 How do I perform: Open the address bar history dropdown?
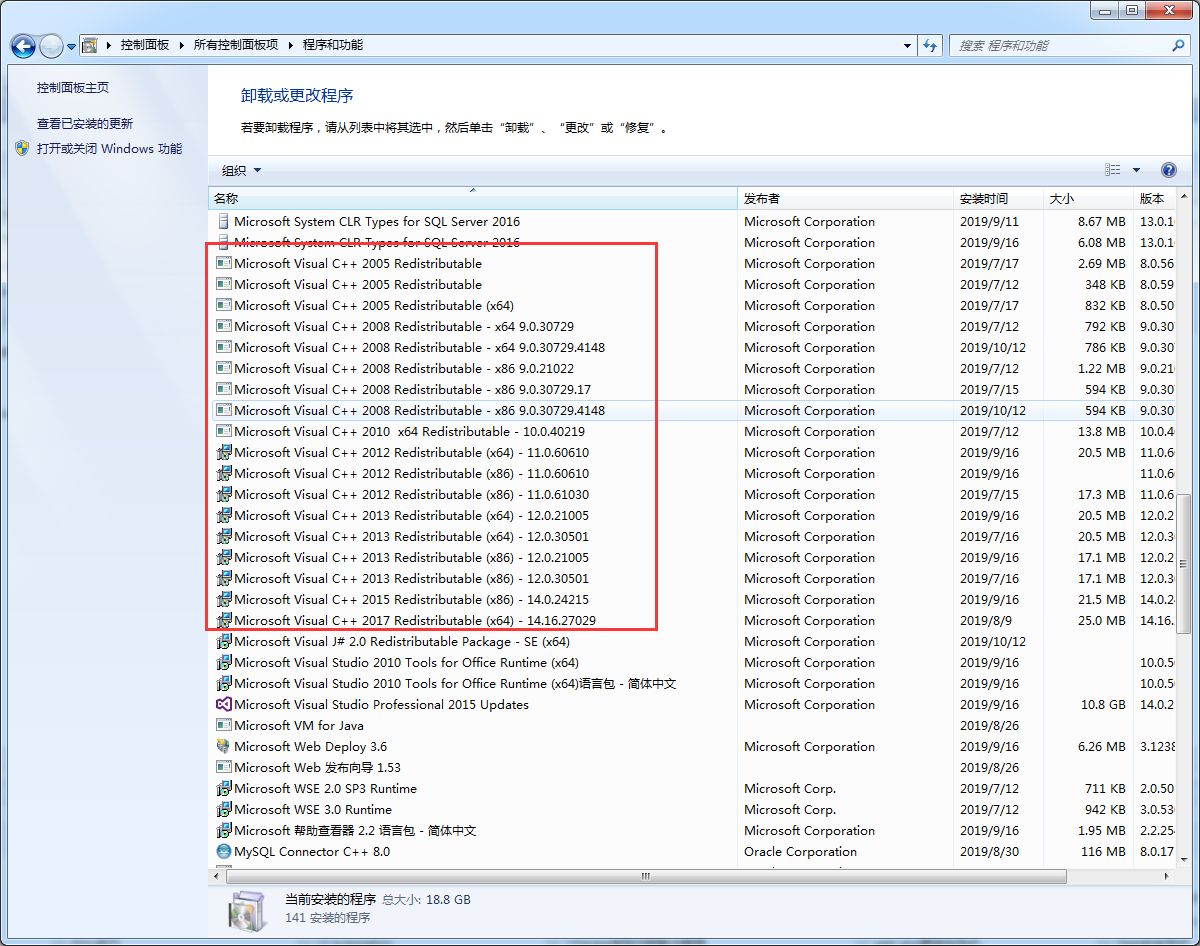907,46
